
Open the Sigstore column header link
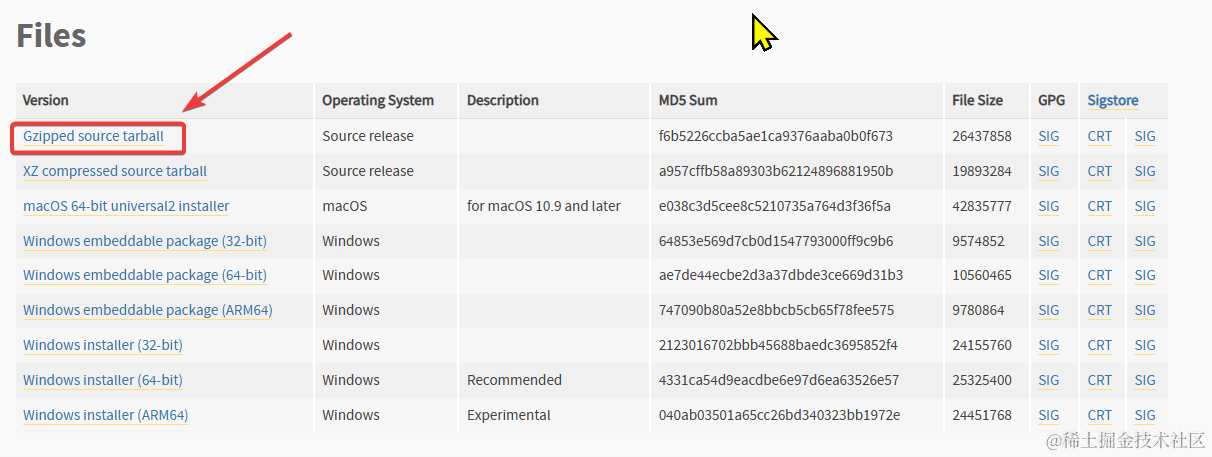point(1113,100)
